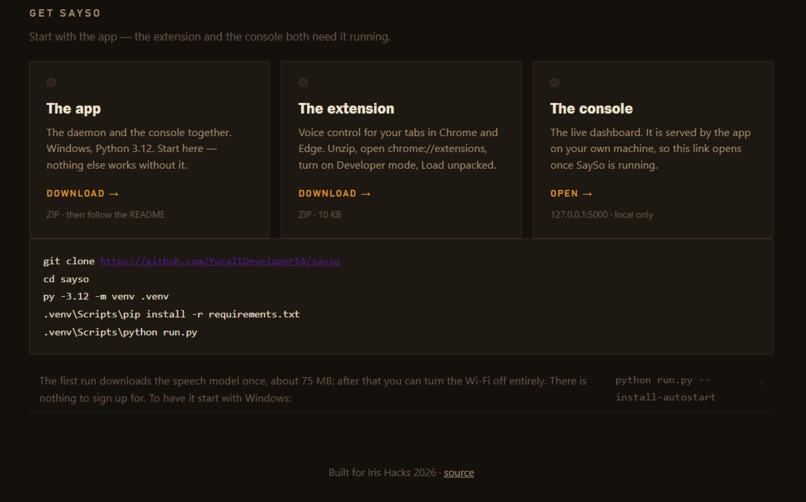Viewport: 806px width, 502px height.
Task: Click the '.venv\Scripts\python run.py' line
Action: point(120,332)
